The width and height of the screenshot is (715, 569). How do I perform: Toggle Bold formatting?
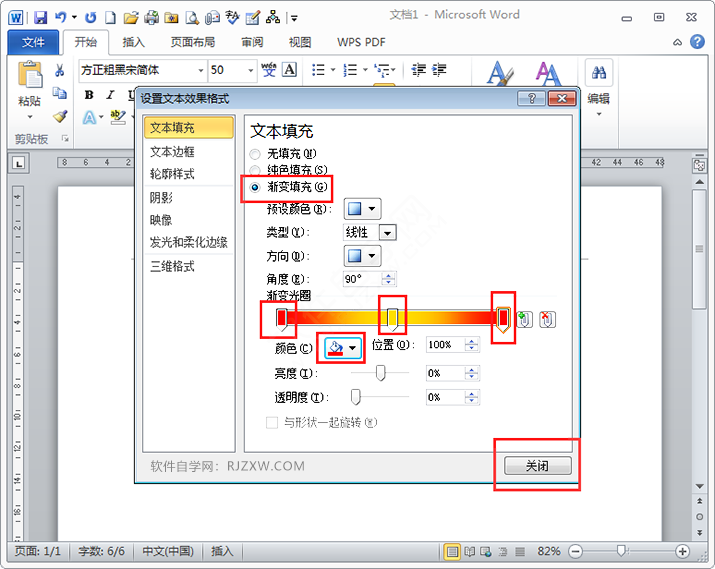click(89, 95)
